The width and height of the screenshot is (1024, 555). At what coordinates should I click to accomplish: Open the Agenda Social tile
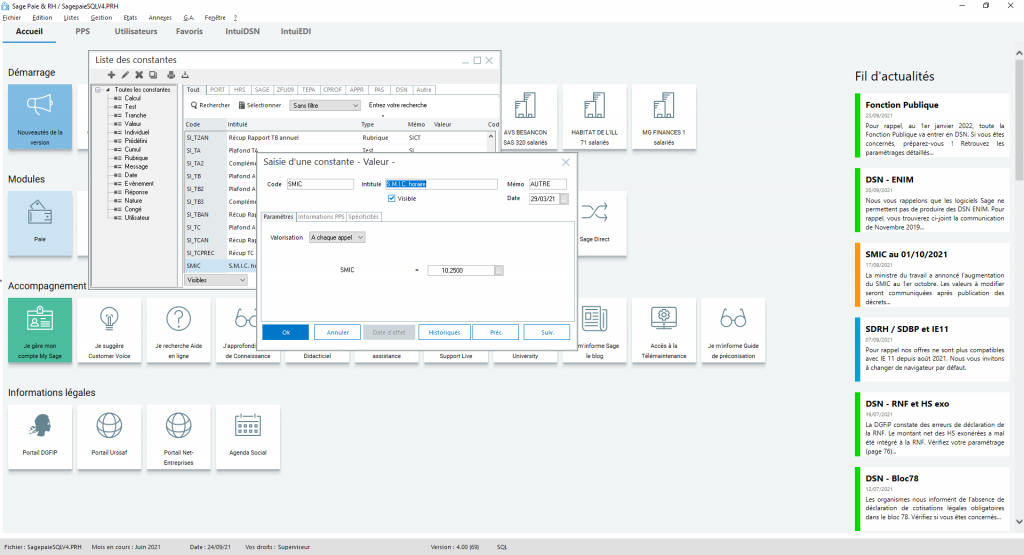(245, 435)
